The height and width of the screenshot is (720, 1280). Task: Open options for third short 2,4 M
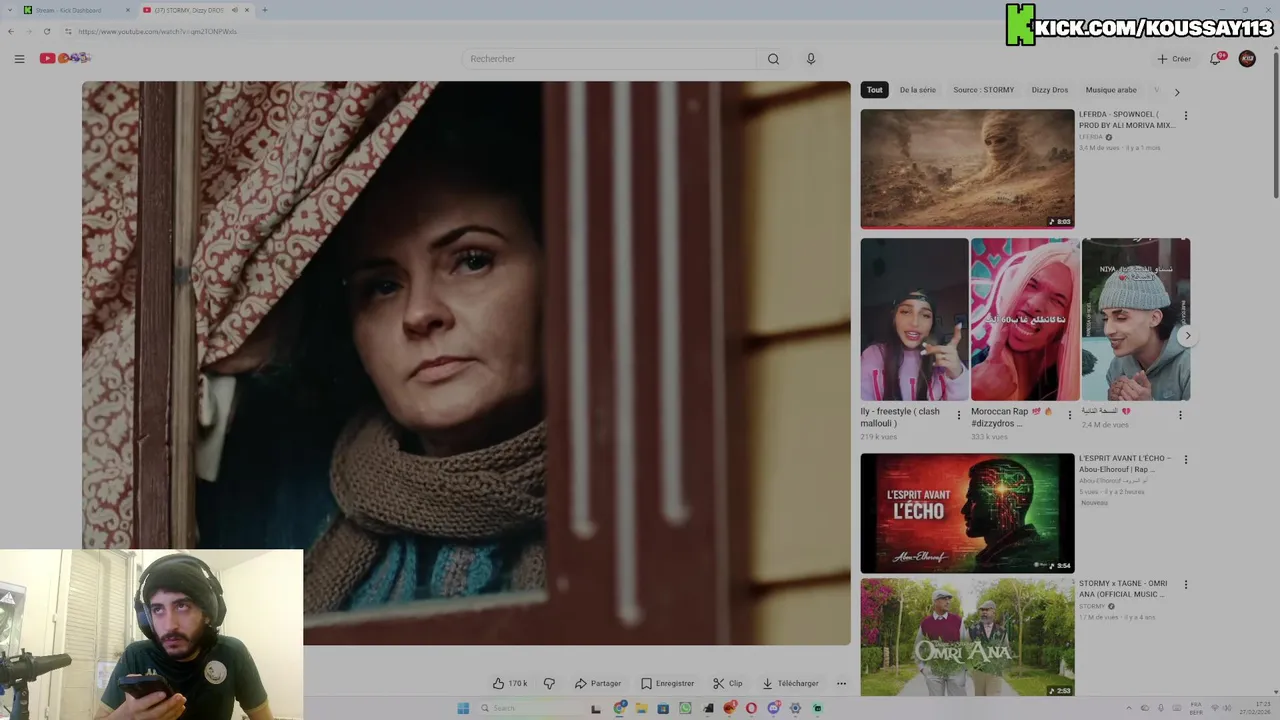[1180, 415]
